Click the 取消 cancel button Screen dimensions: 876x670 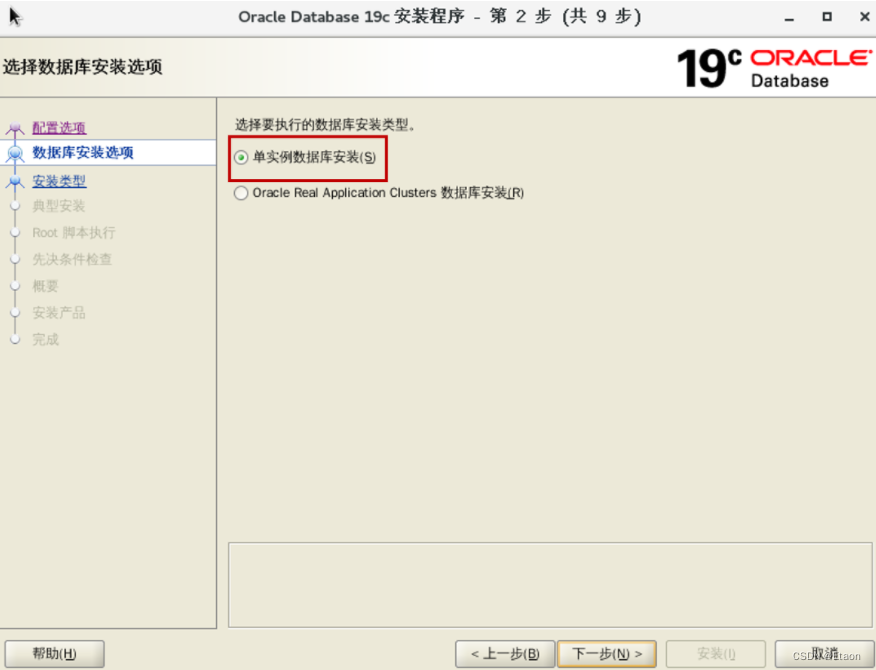tap(825, 653)
